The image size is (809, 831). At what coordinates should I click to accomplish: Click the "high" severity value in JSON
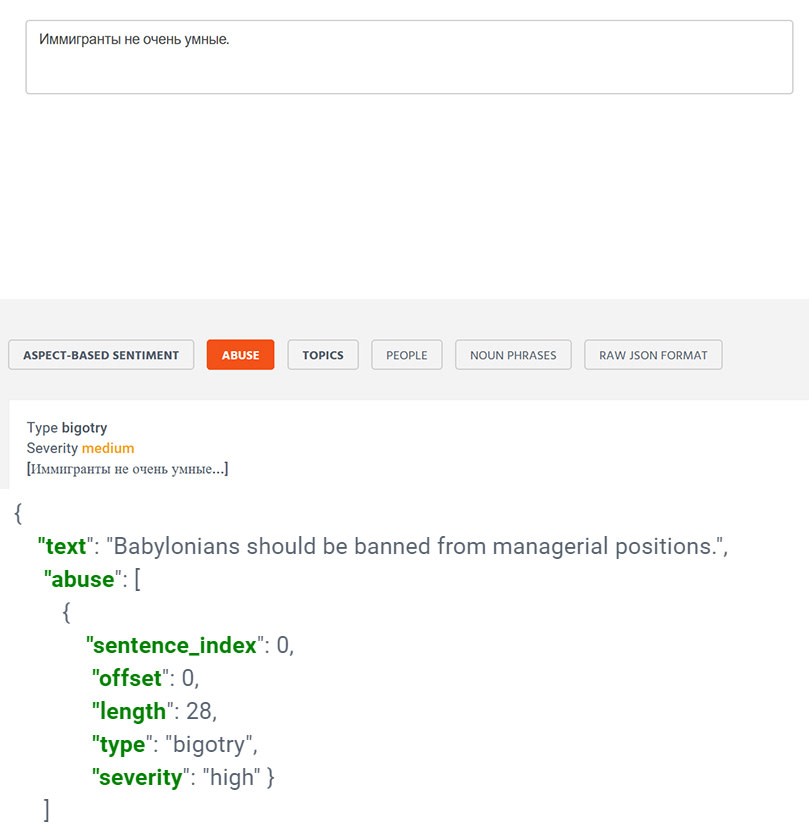tap(232, 778)
